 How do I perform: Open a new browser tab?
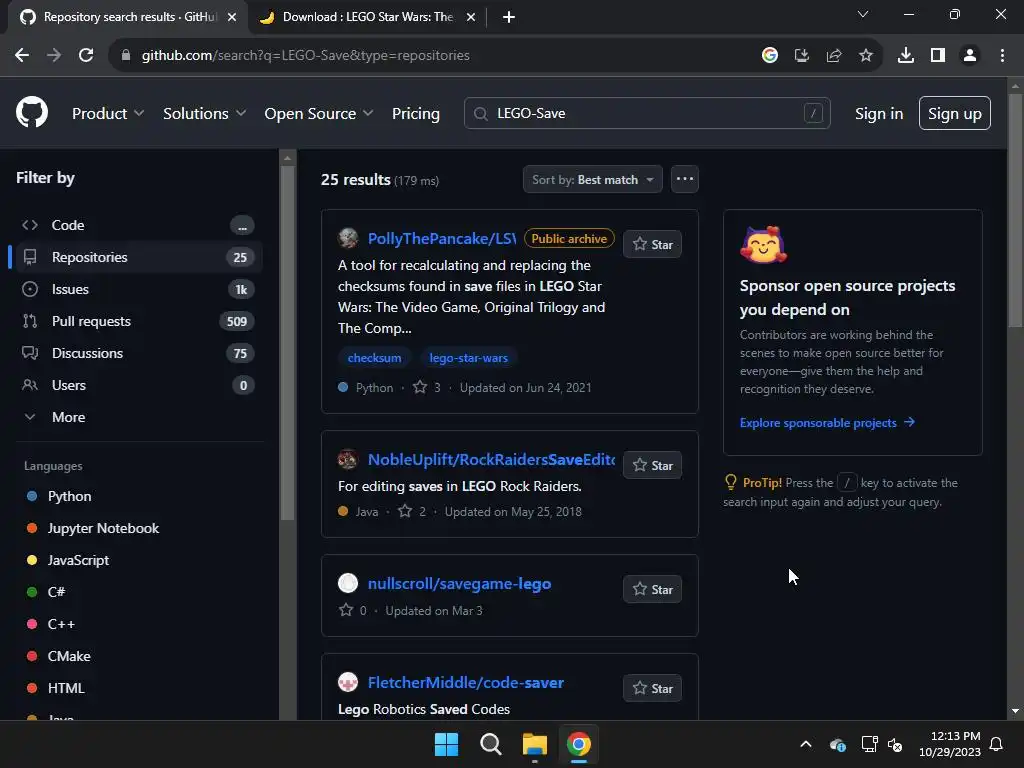coord(509,17)
